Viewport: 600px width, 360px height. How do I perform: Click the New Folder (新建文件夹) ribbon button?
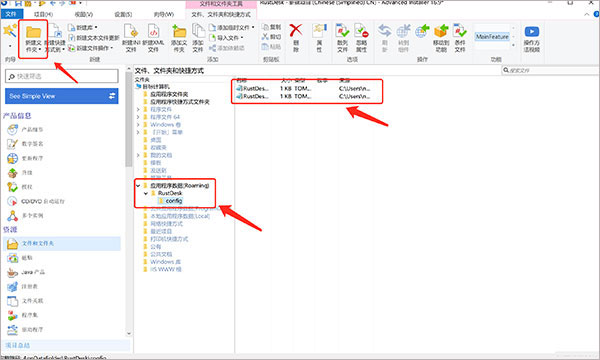pos(33,39)
